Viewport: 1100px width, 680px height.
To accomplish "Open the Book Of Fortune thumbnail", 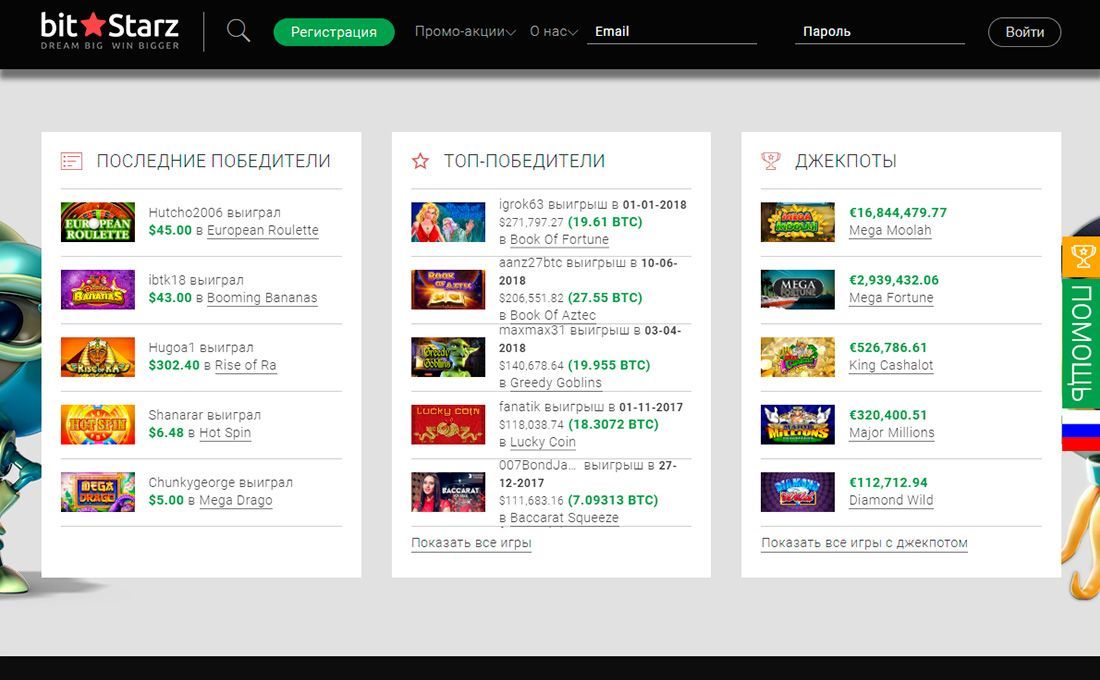I will 448,222.
